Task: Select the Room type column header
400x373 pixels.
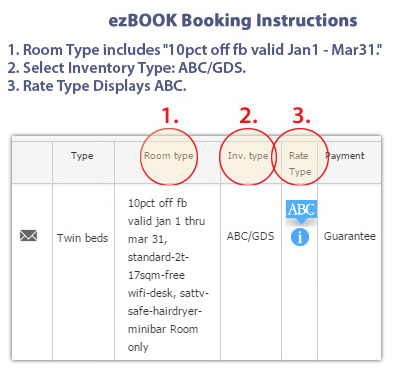Action: tap(168, 156)
